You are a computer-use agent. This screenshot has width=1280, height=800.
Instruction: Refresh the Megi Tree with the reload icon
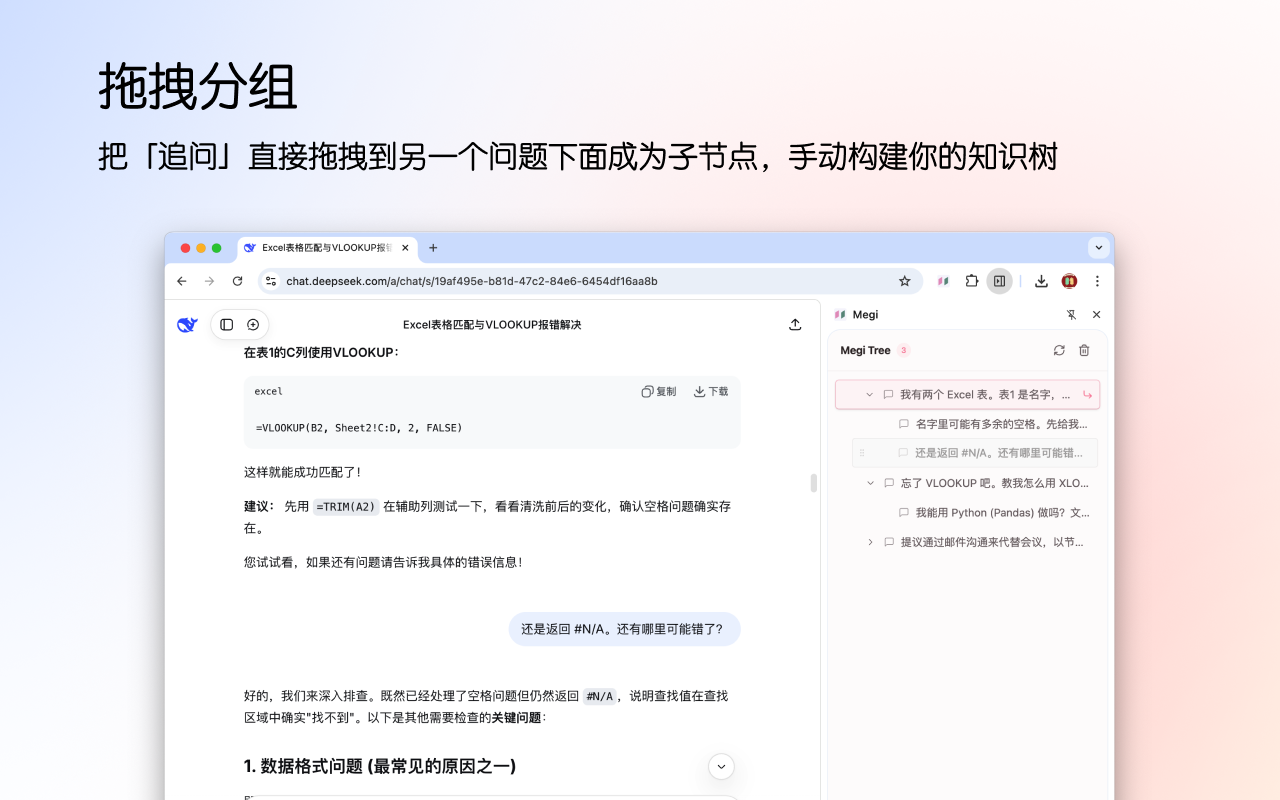coord(1059,350)
